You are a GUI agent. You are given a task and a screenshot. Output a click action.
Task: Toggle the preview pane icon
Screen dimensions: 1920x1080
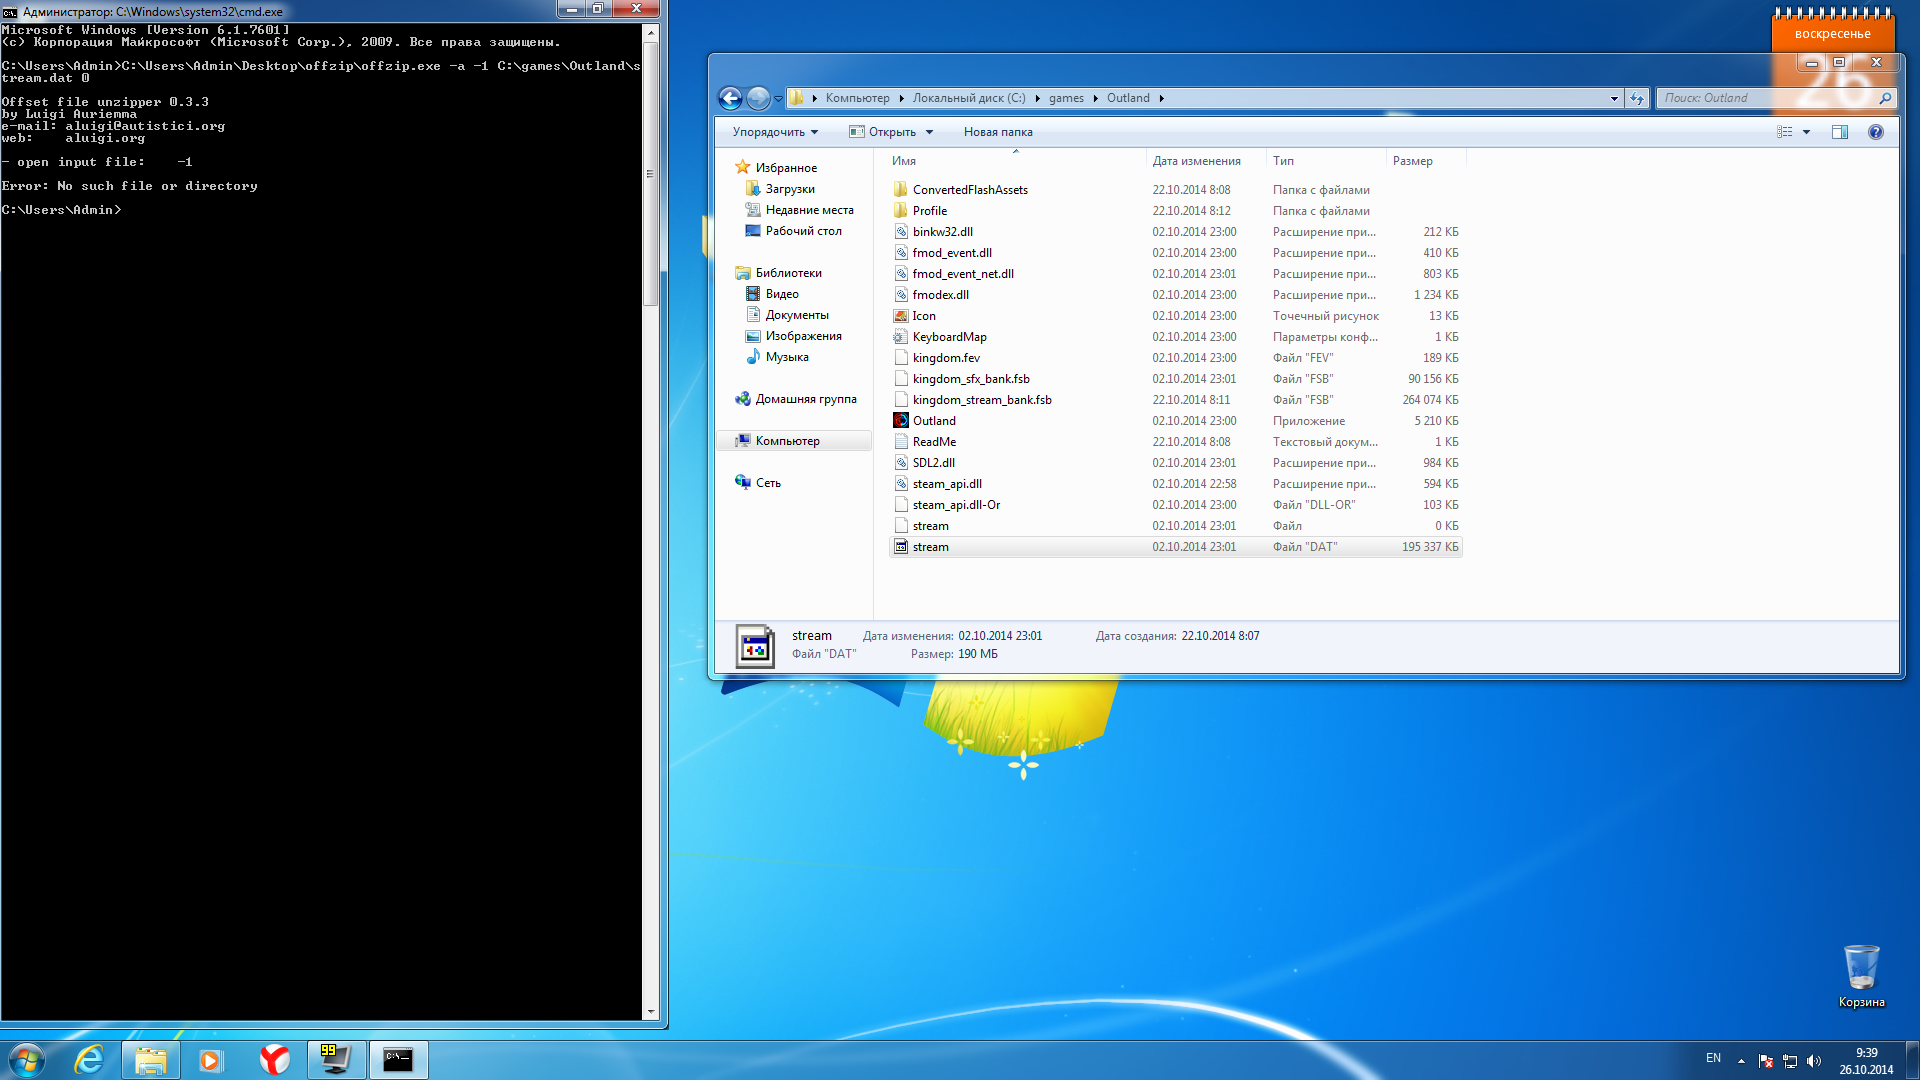click(x=1840, y=132)
